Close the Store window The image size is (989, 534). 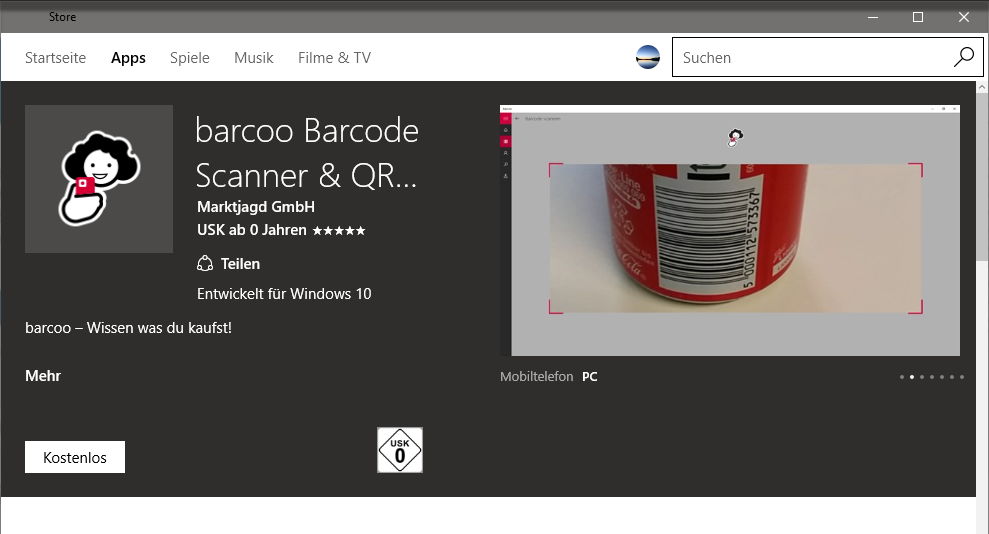tap(964, 17)
